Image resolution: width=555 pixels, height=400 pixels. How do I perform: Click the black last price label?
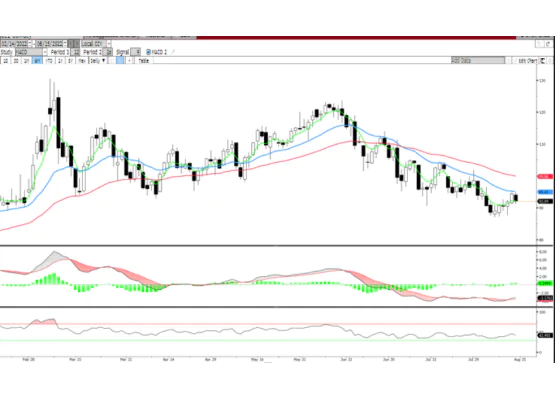545,201
